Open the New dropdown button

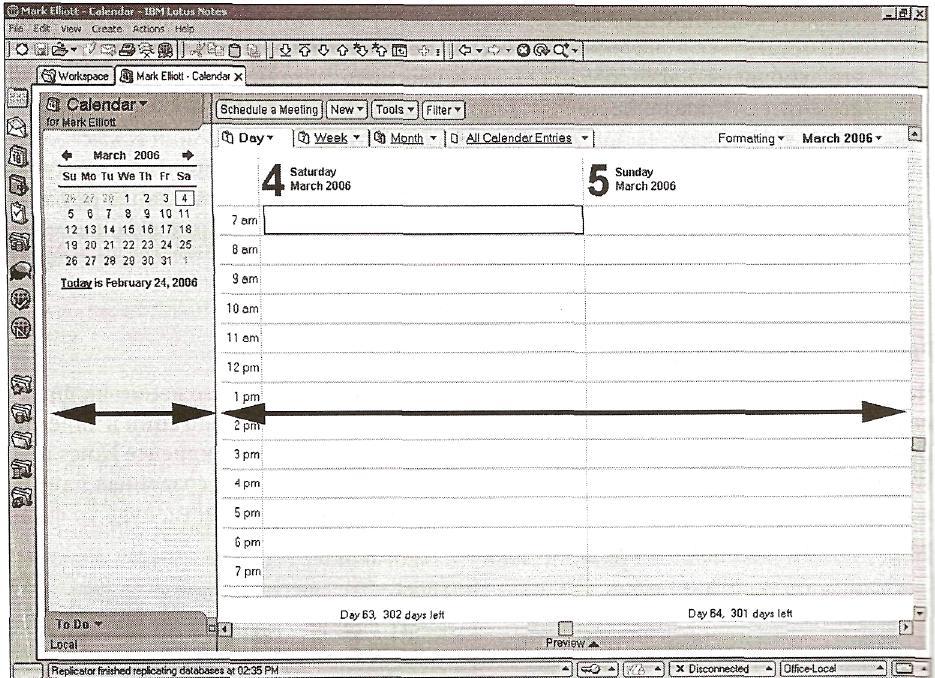(x=346, y=110)
